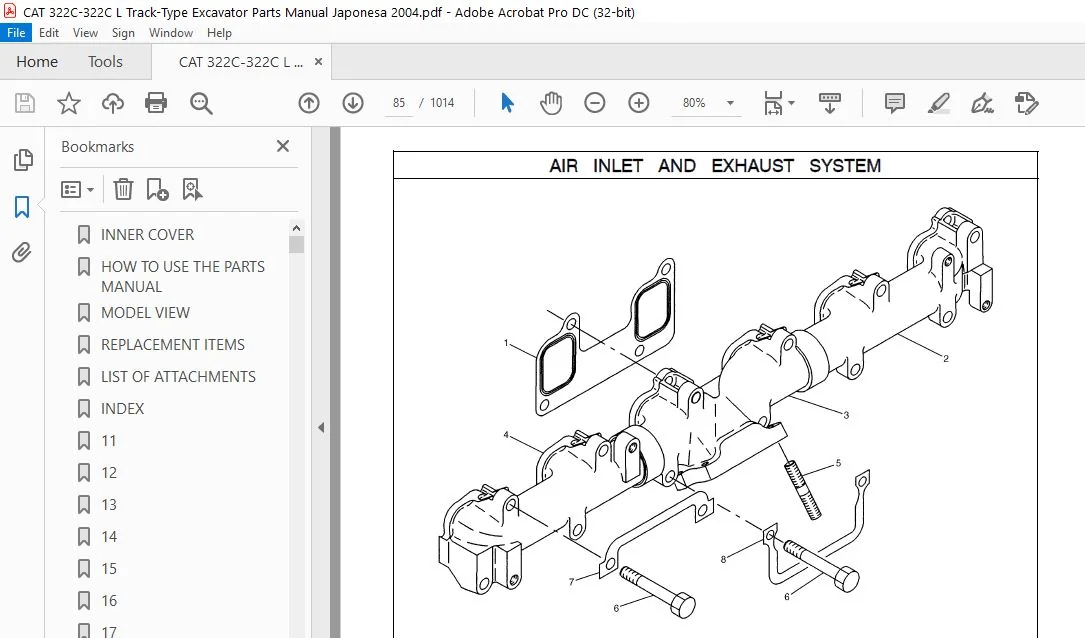Viewport: 1085px width, 638px height.
Task: Open HOW TO USE THE PARTS MANUAL bookmark
Action: pos(183,276)
